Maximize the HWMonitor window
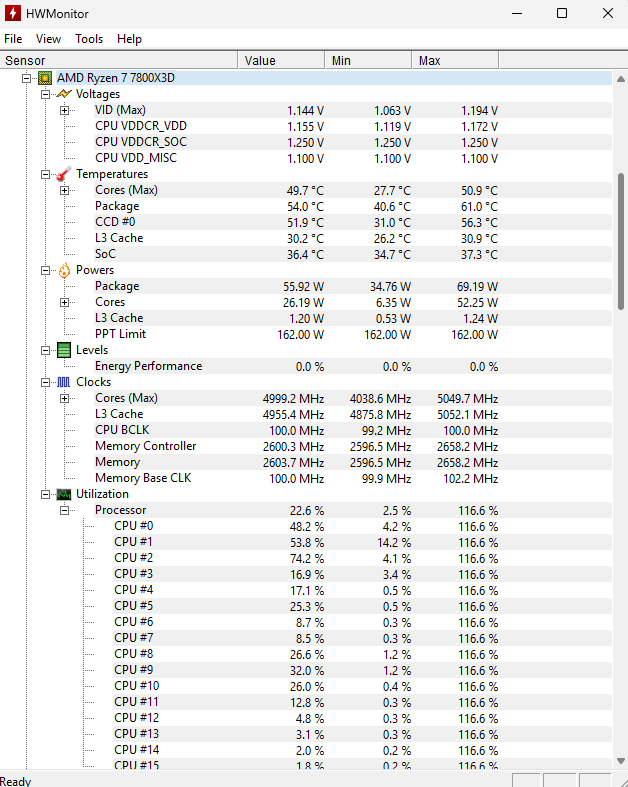Screen dimensions: 628x787 pyautogui.click(x=562, y=13)
